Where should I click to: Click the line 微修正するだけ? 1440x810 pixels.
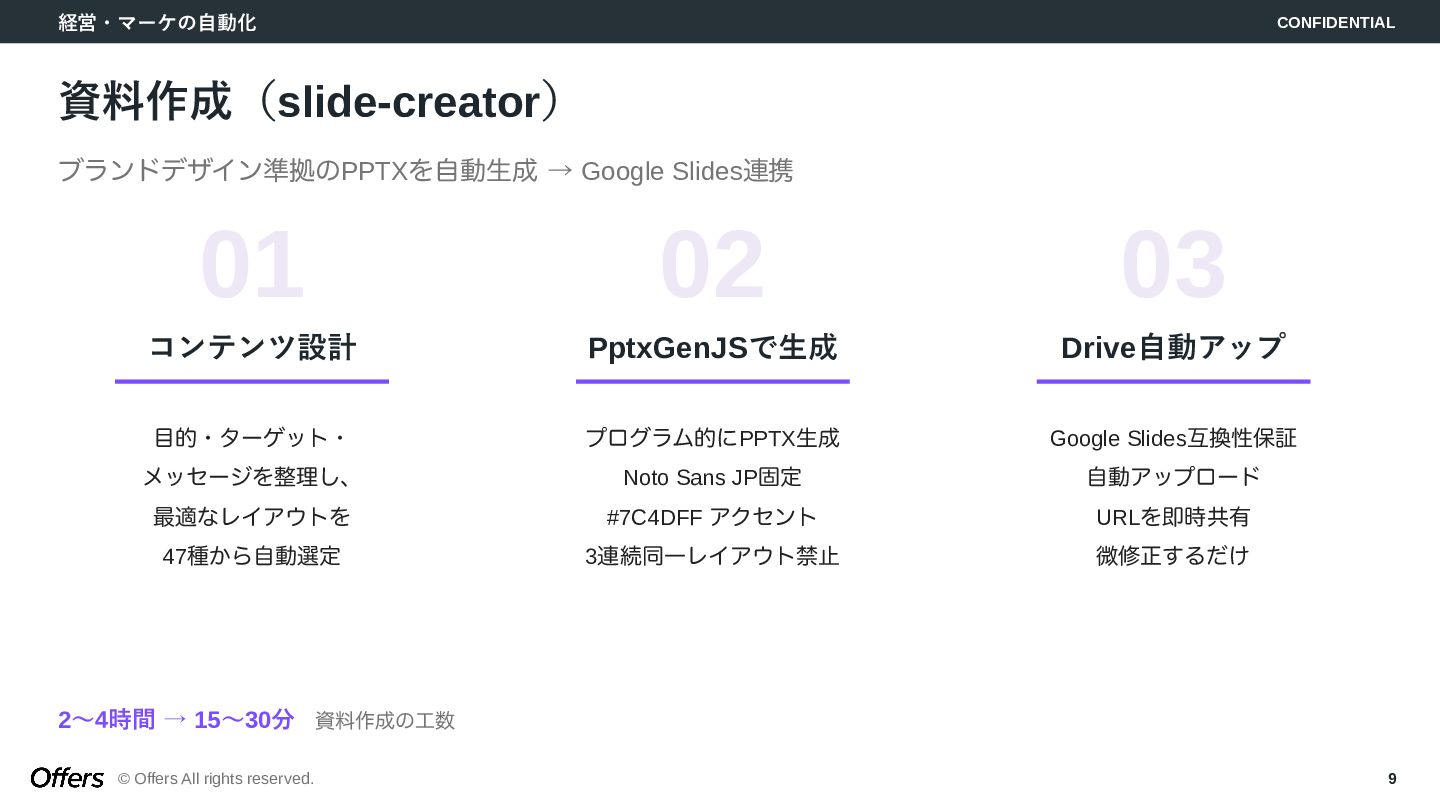[x=1173, y=556]
